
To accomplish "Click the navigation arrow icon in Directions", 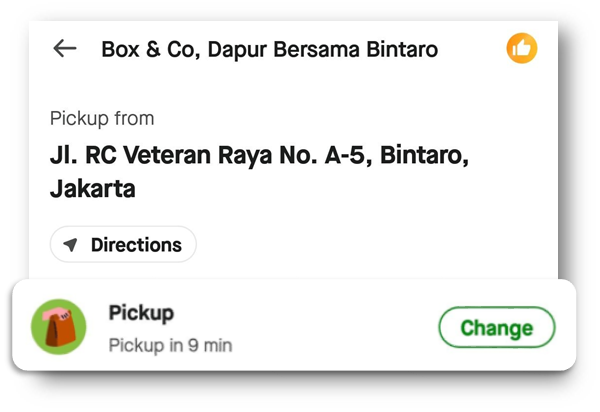I will [71, 245].
